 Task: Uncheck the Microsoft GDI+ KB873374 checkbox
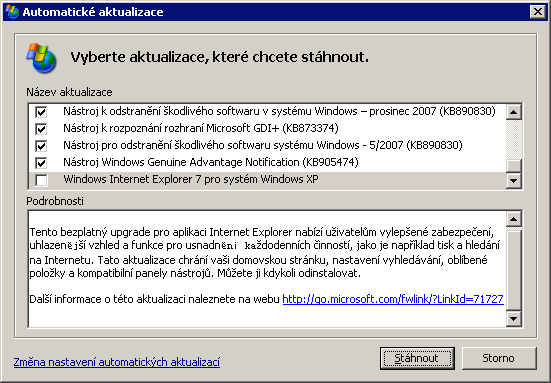[41, 129]
